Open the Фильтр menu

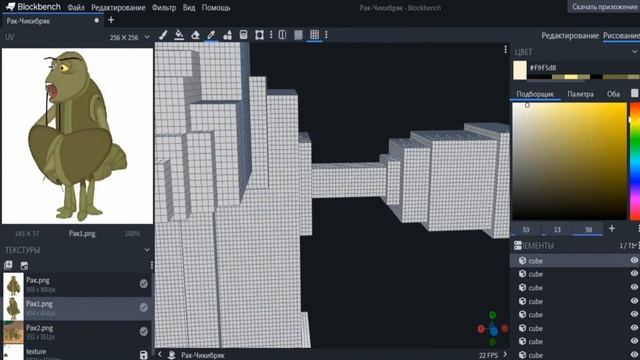point(164,7)
